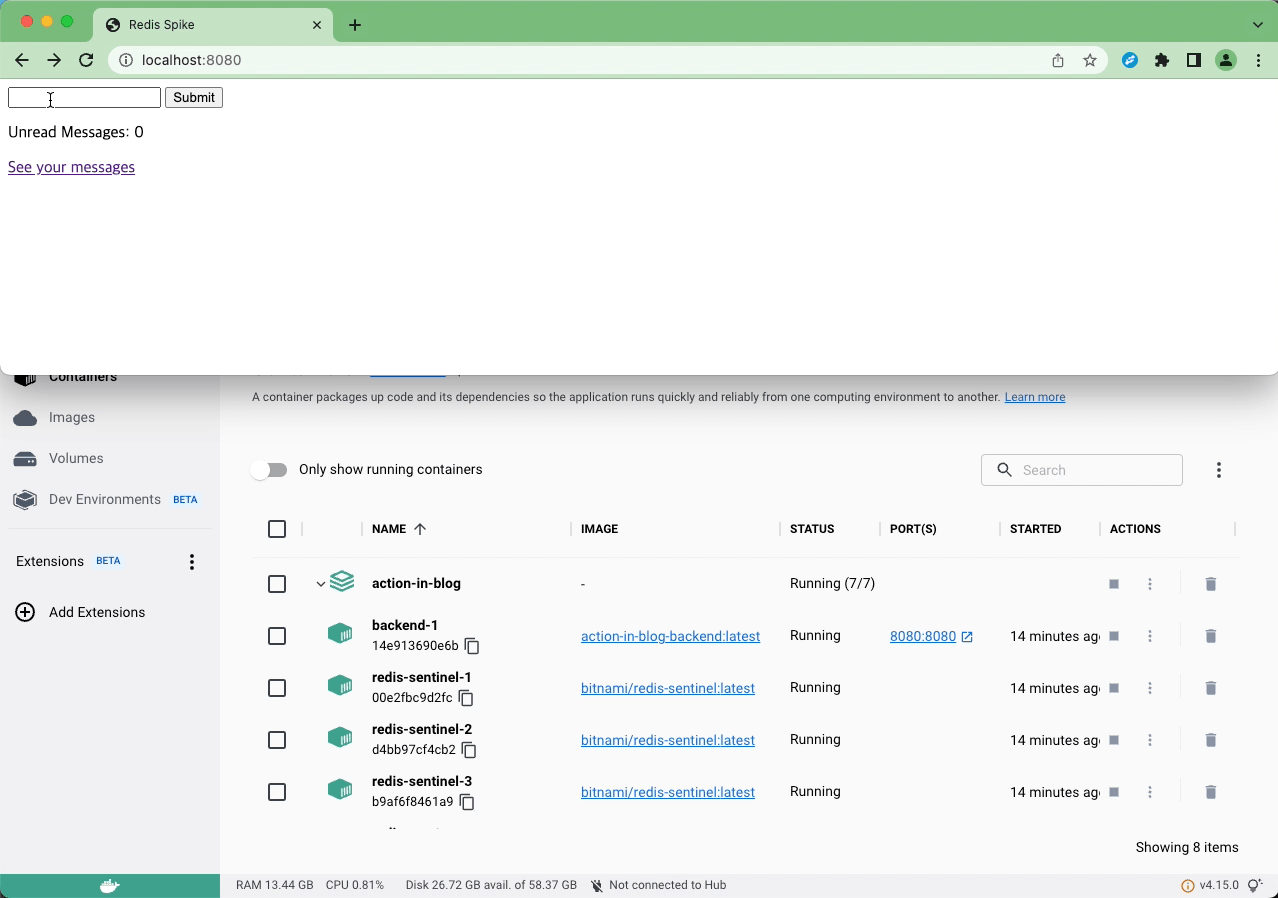The height and width of the screenshot is (898, 1278).
Task: Copy redis-sentinel-1 container ID
Action: pyautogui.click(x=466, y=698)
